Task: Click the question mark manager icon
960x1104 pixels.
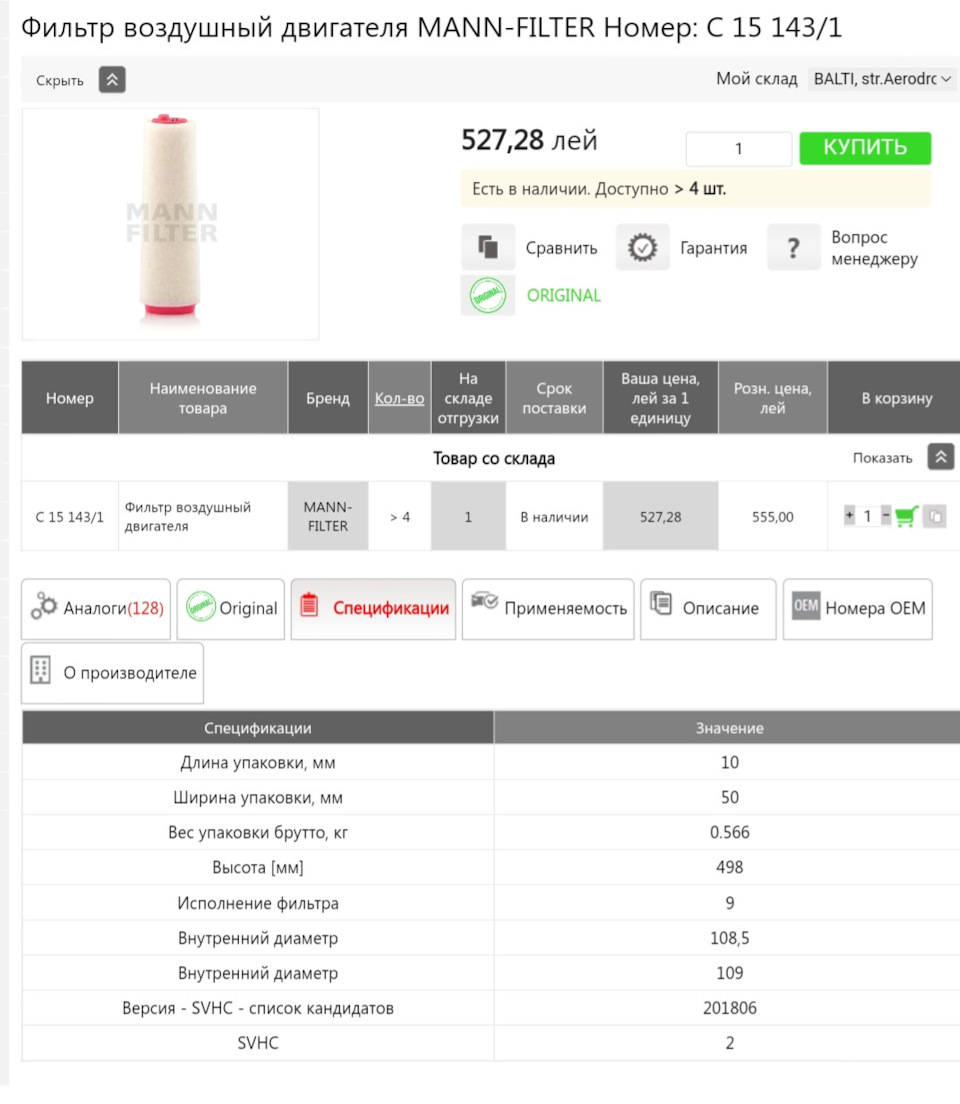Action: pyautogui.click(x=794, y=247)
